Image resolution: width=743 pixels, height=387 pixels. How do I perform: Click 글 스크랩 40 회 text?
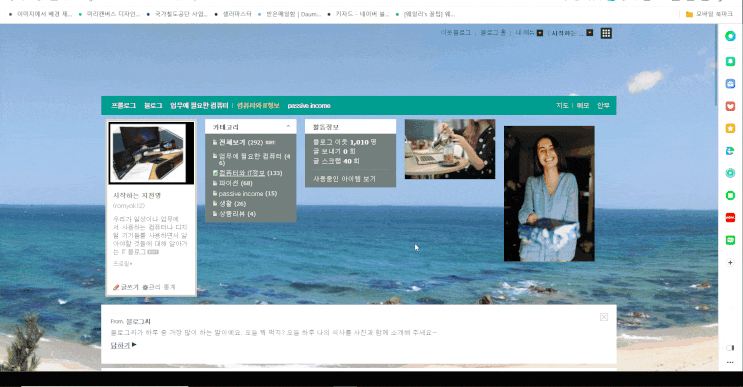336,161
